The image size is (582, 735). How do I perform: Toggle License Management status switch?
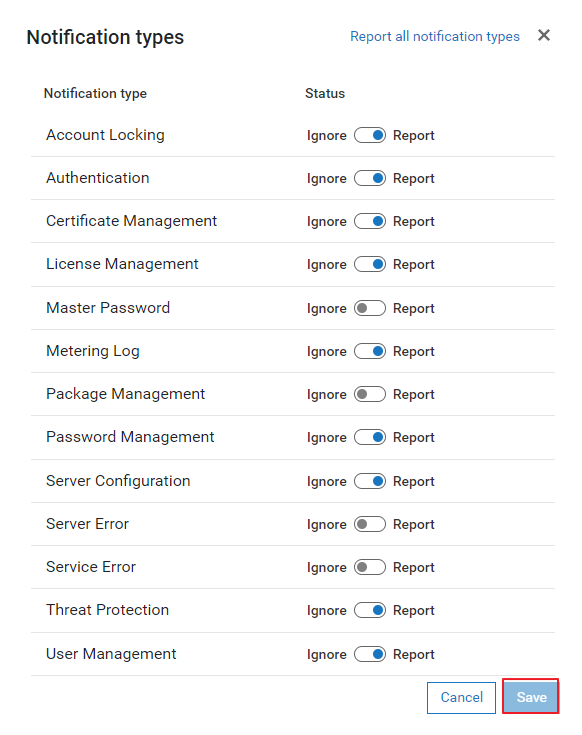(370, 264)
